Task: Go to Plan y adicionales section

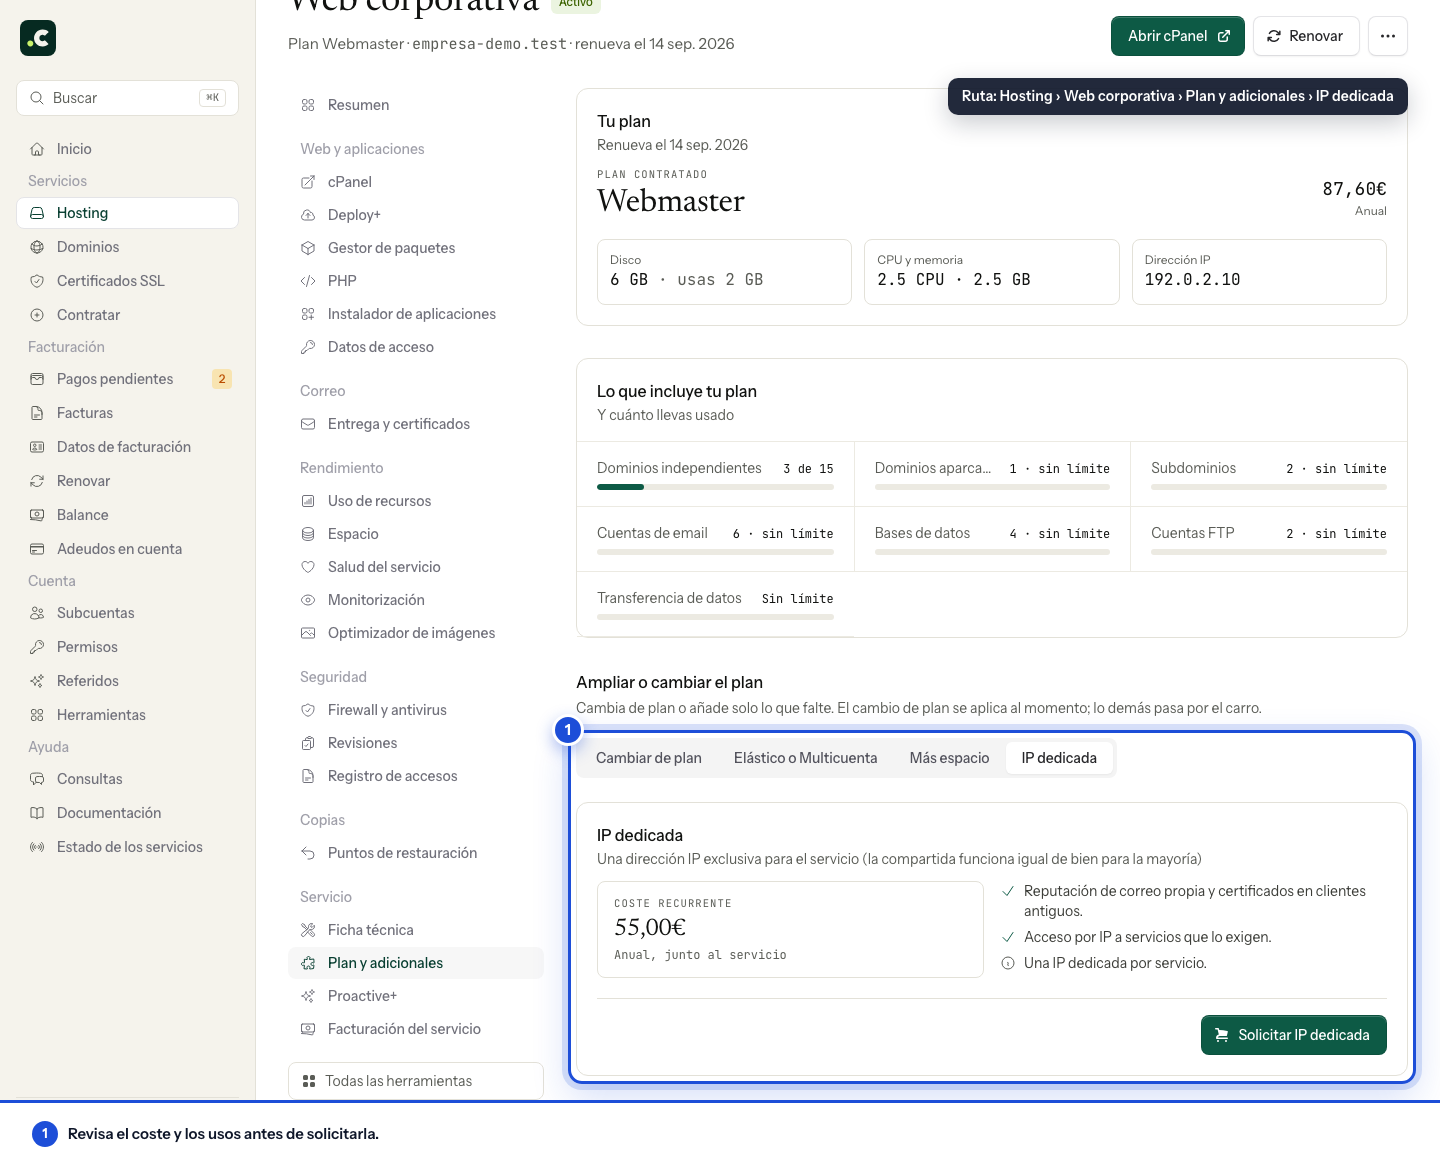Action: [416, 963]
